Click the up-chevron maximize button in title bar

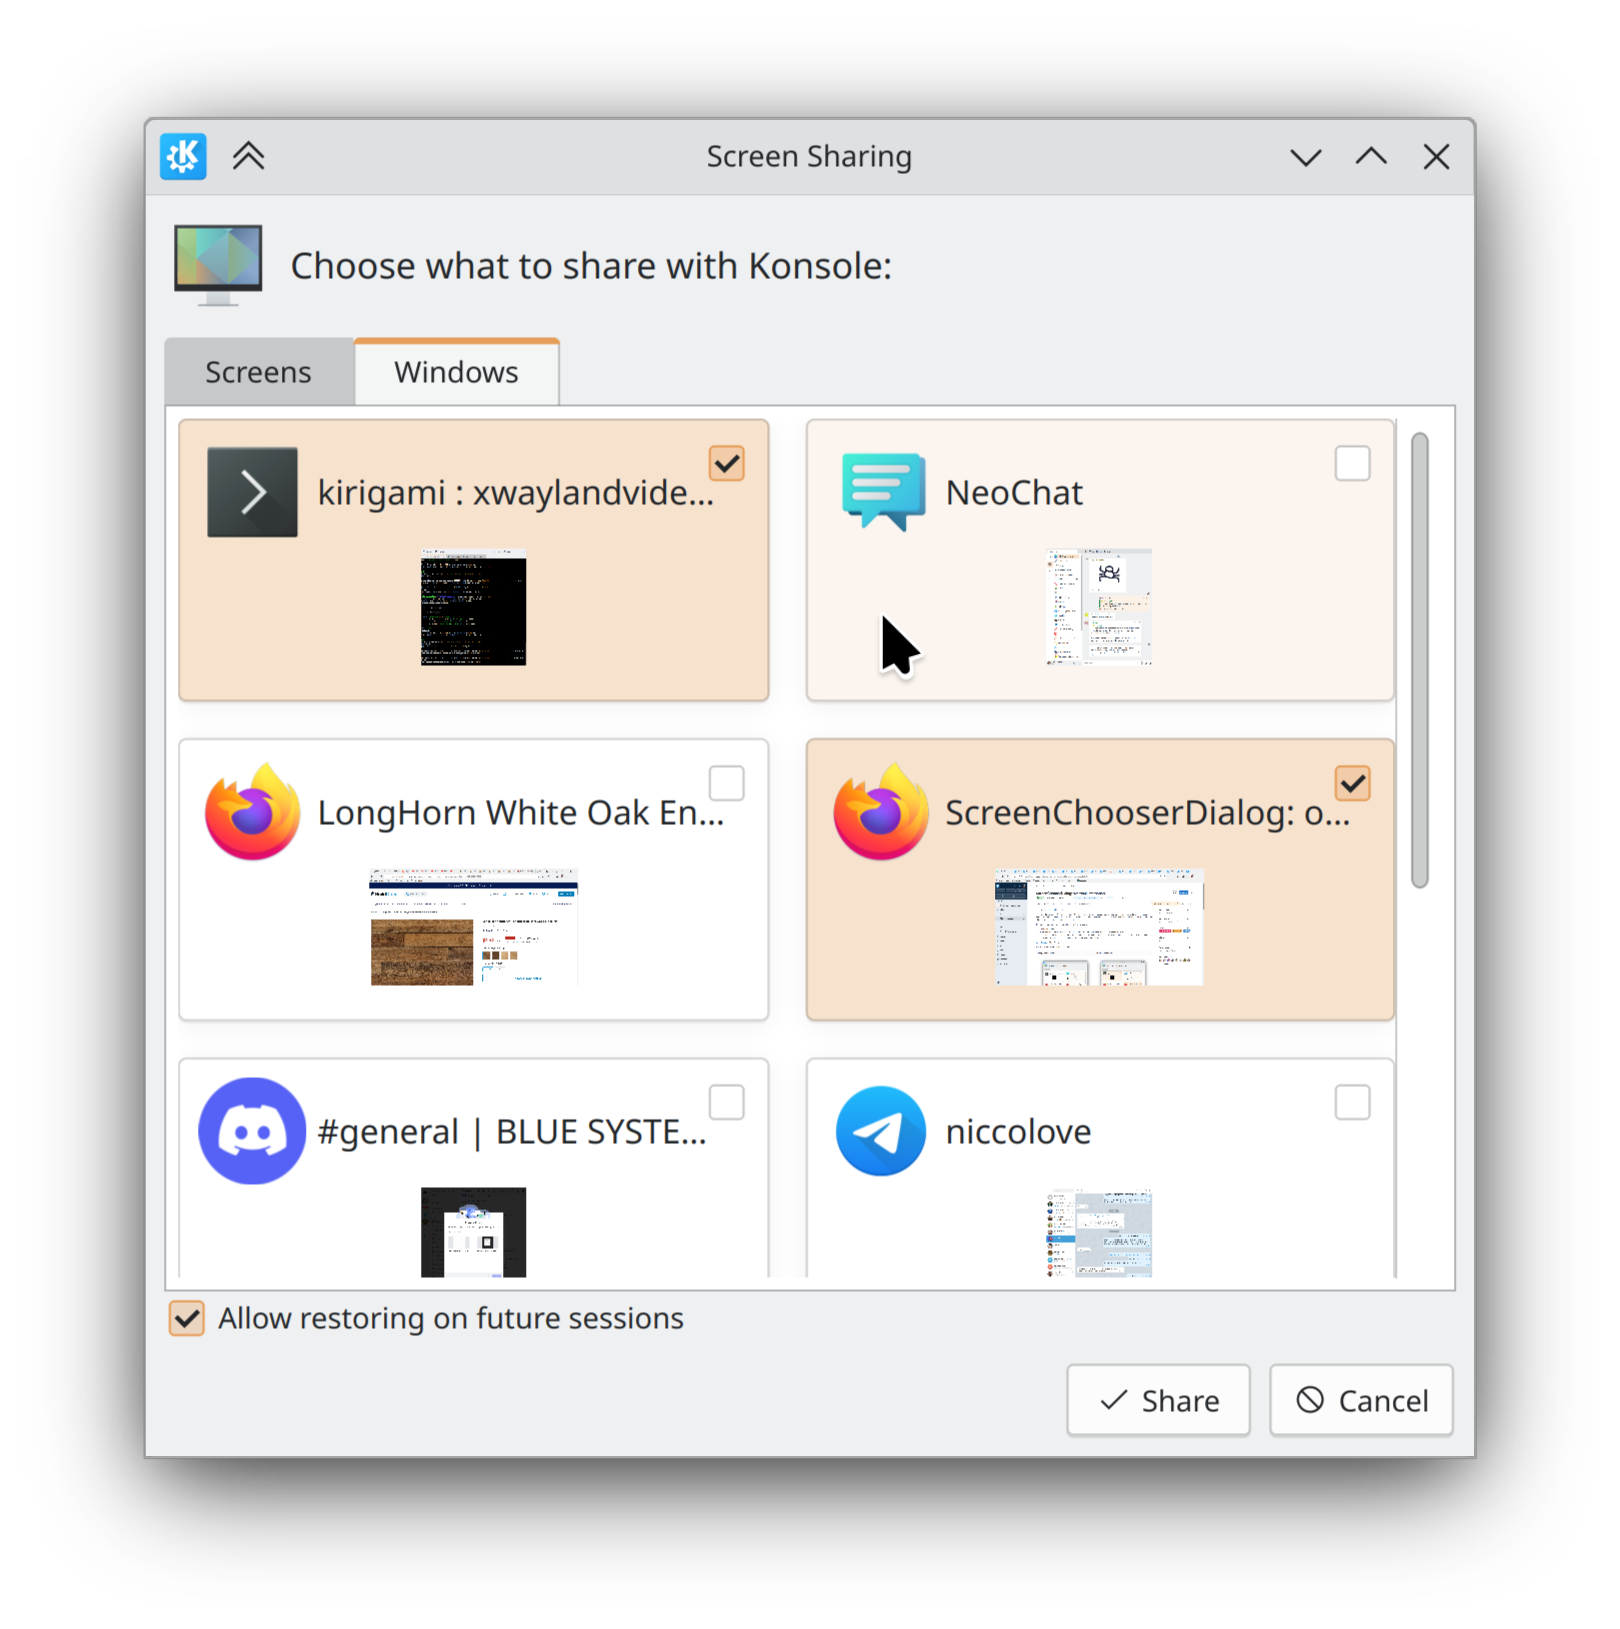(1371, 157)
